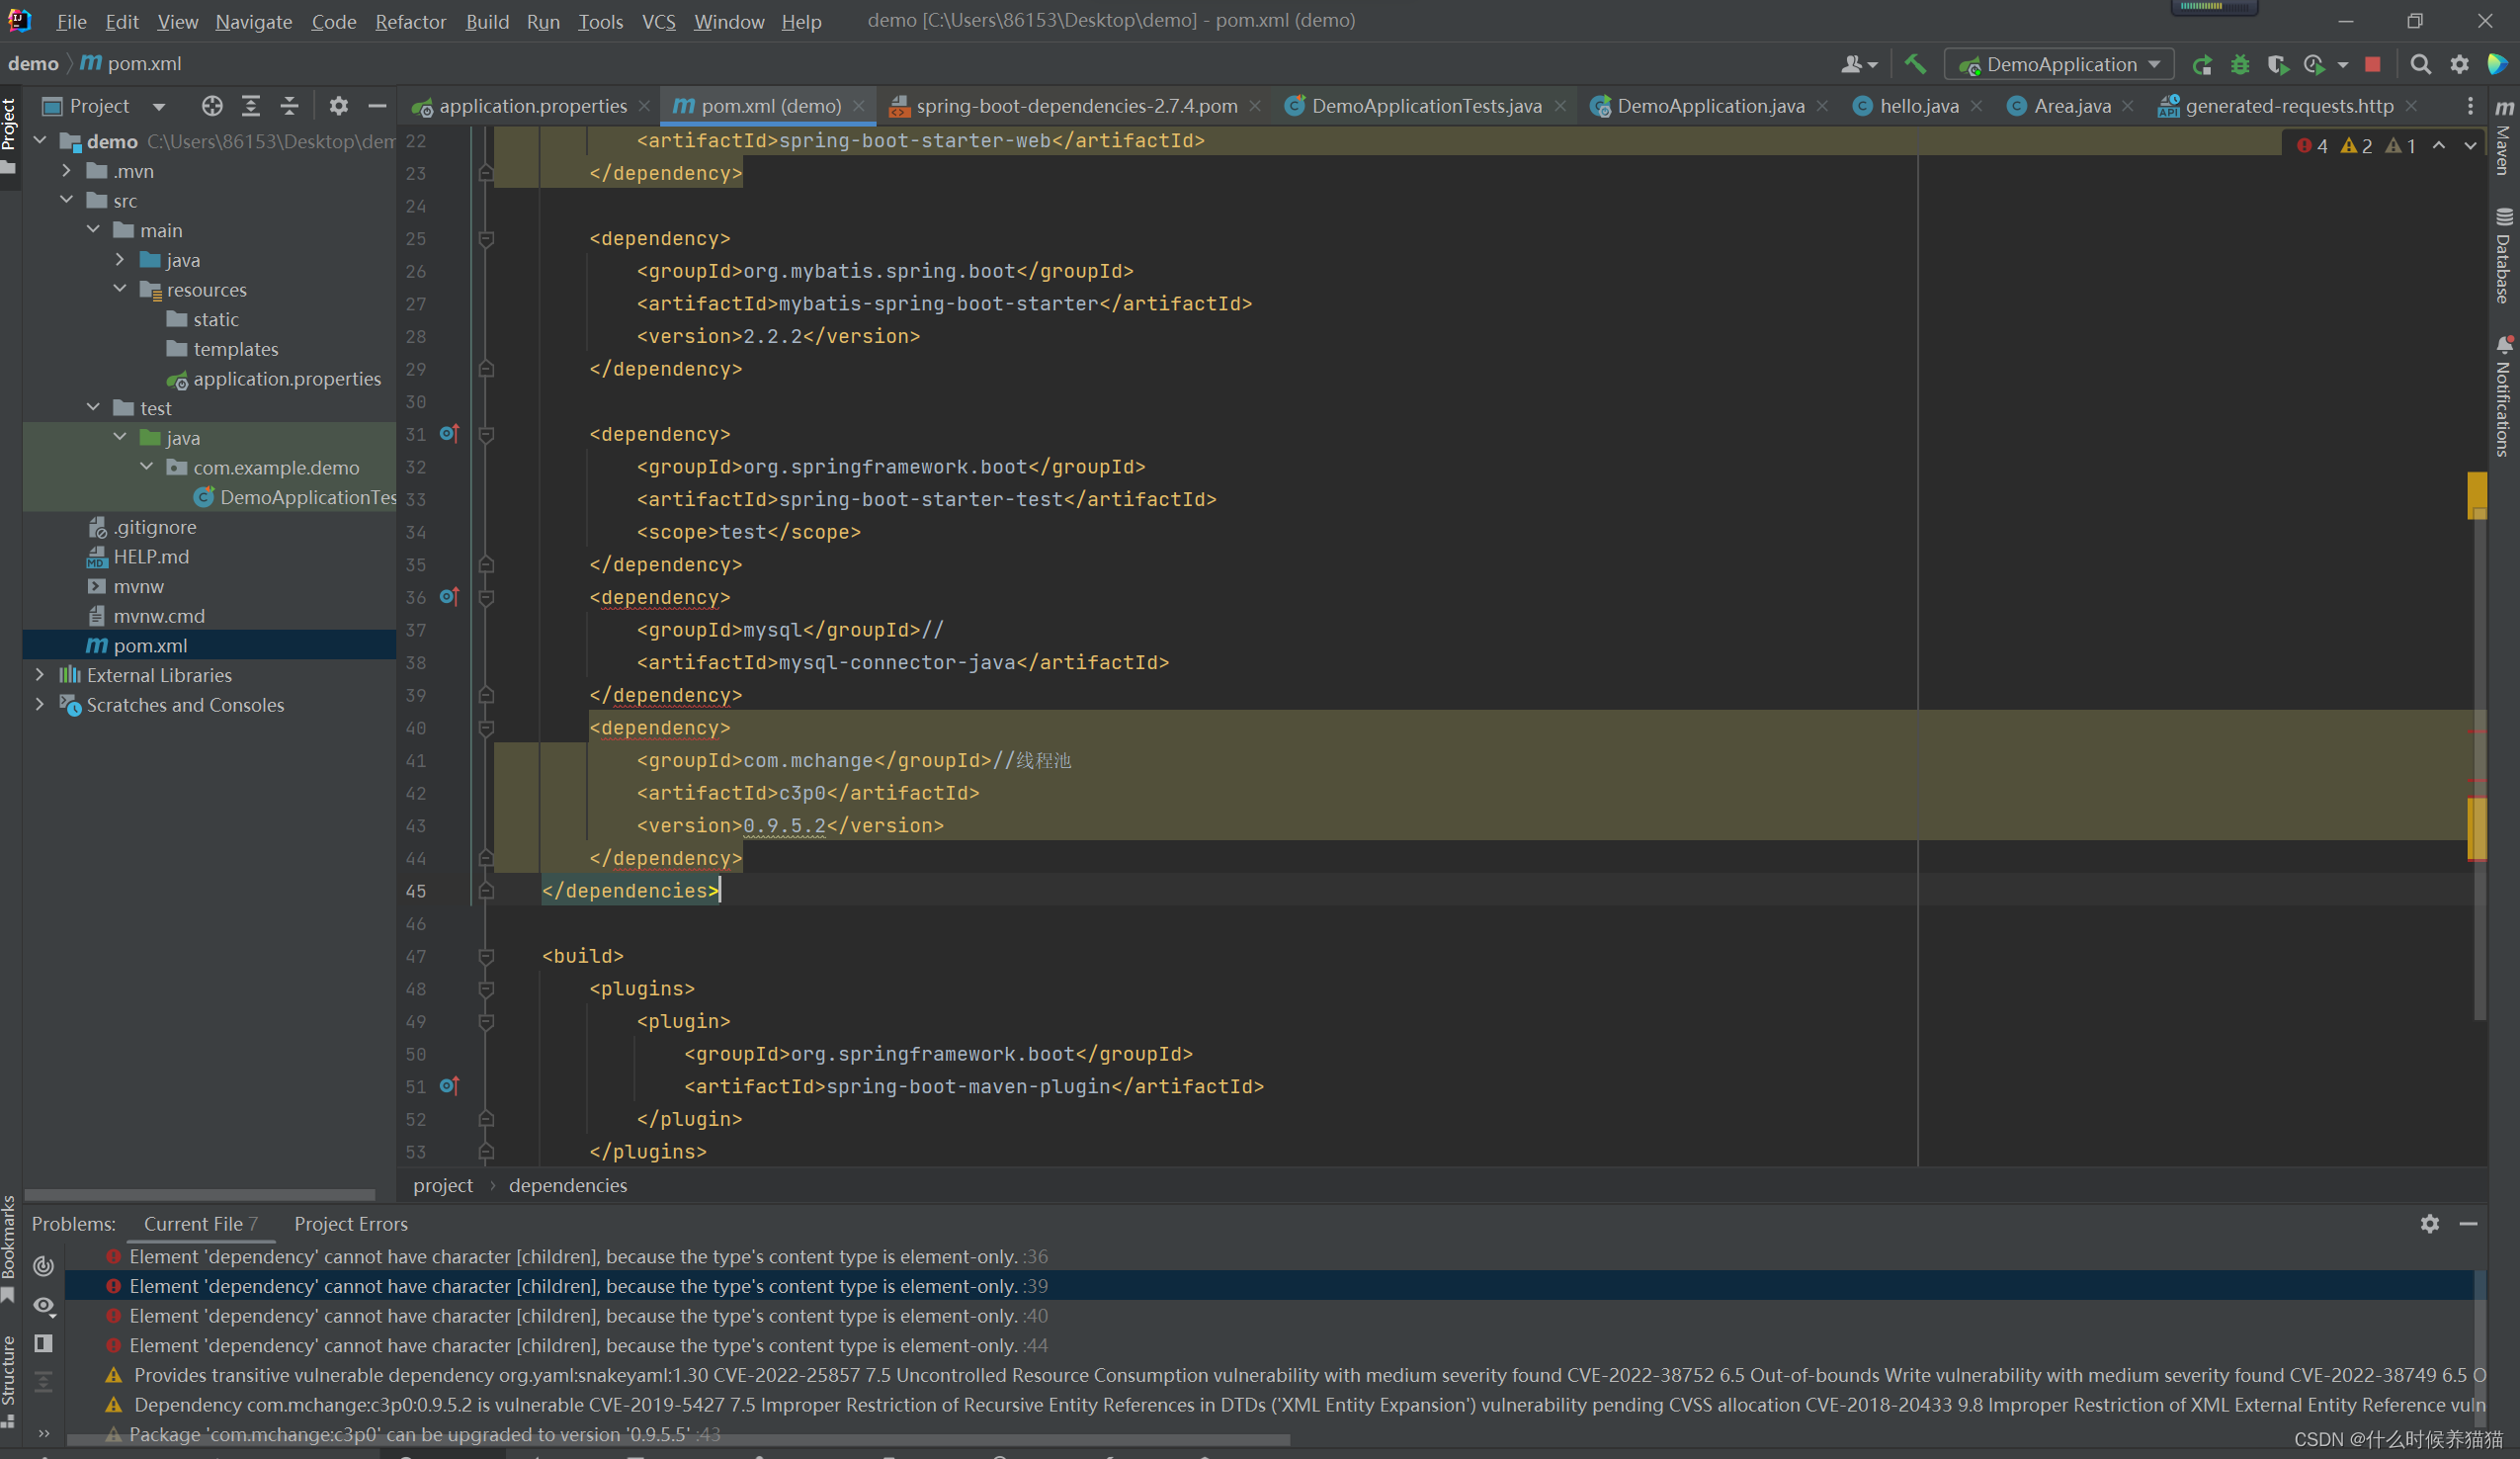Click the Build project hammer icon
This screenshot has height=1459, width=2520.
[x=1914, y=64]
